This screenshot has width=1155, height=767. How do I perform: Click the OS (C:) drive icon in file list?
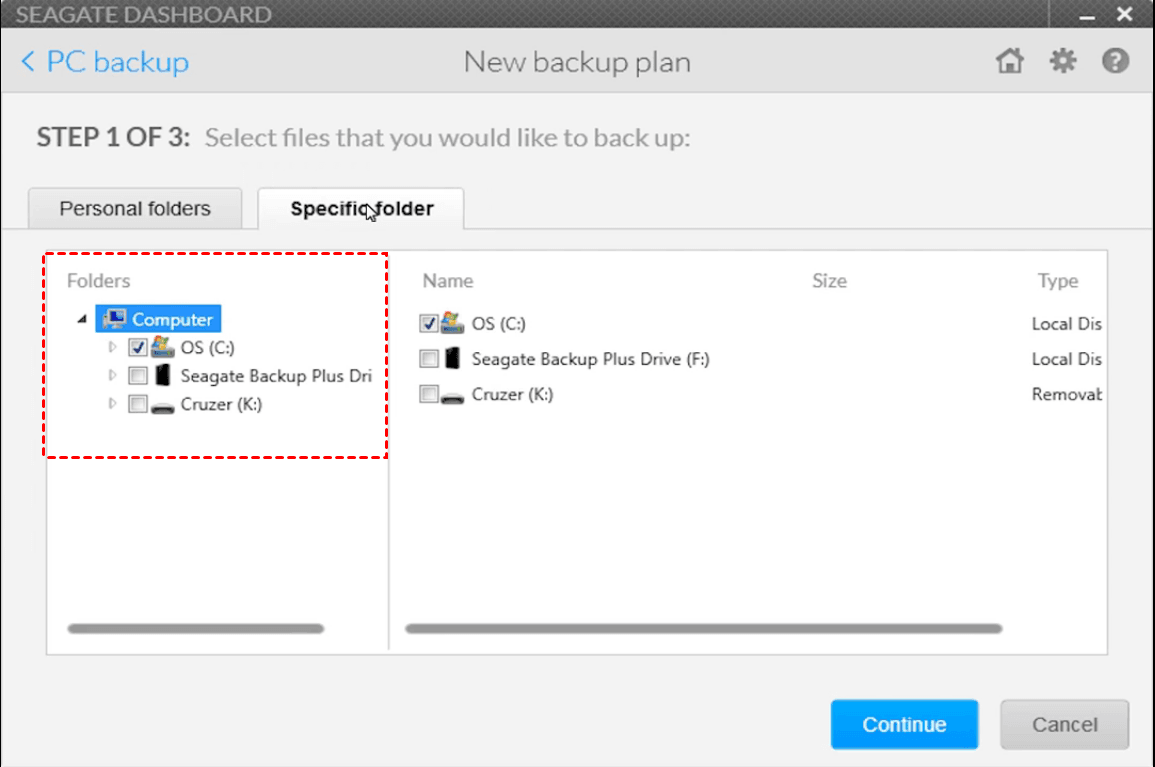[x=455, y=323]
